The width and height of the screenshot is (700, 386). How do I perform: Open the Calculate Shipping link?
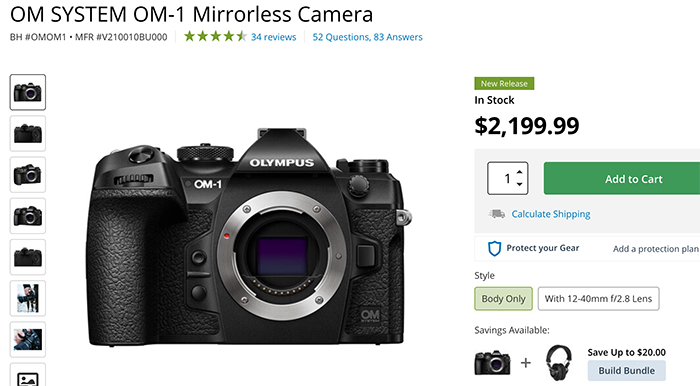click(551, 214)
